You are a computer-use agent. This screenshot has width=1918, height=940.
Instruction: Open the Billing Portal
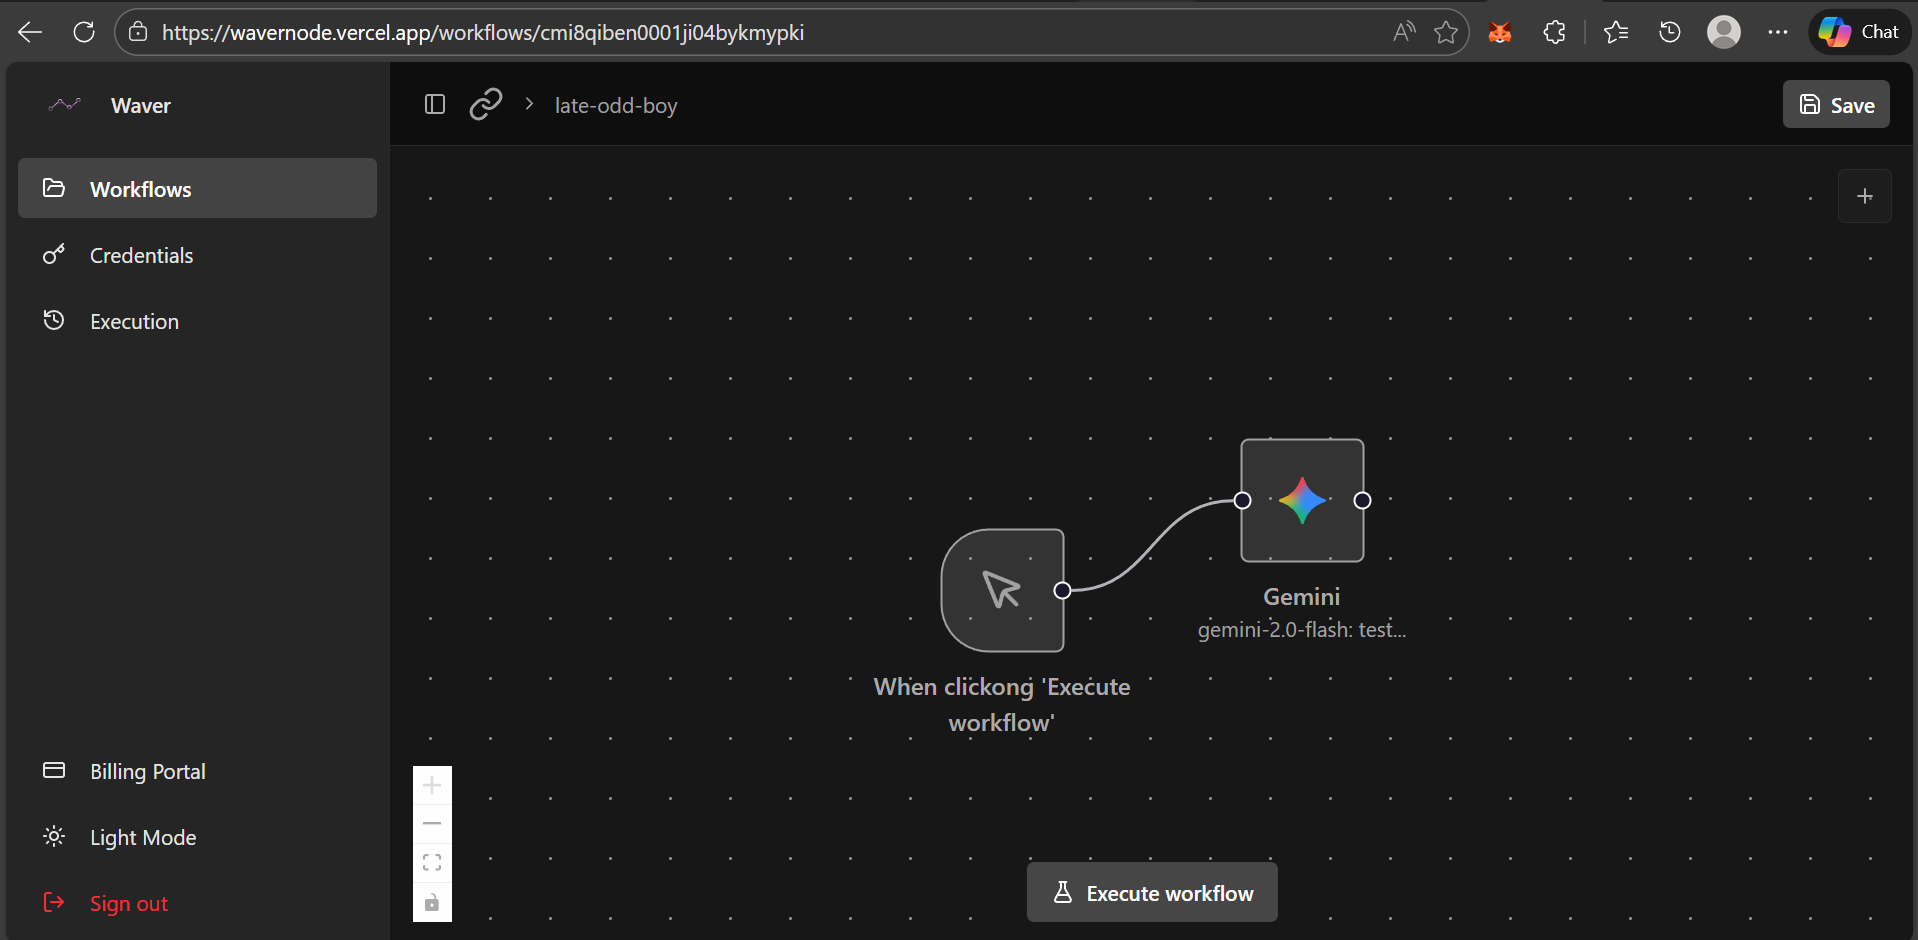click(147, 771)
